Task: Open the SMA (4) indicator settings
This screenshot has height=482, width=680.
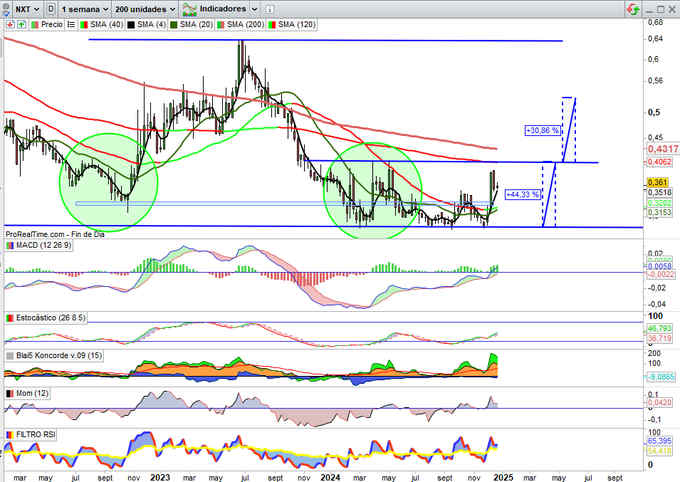Action: [152, 25]
